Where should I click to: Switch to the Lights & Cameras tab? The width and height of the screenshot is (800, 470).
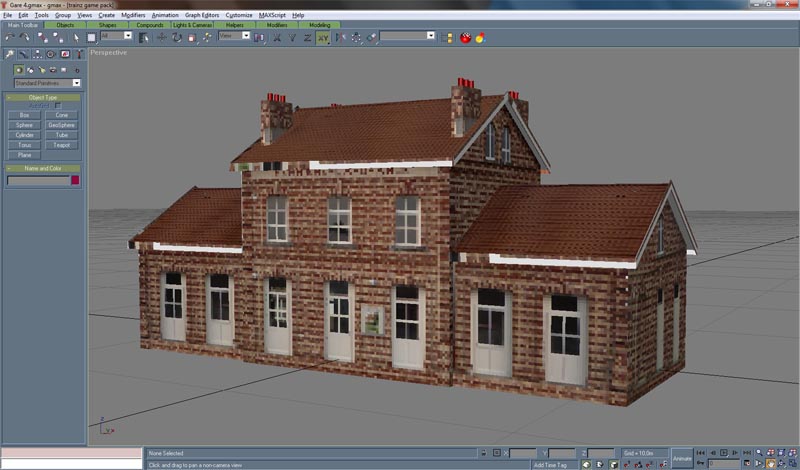[x=192, y=25]
